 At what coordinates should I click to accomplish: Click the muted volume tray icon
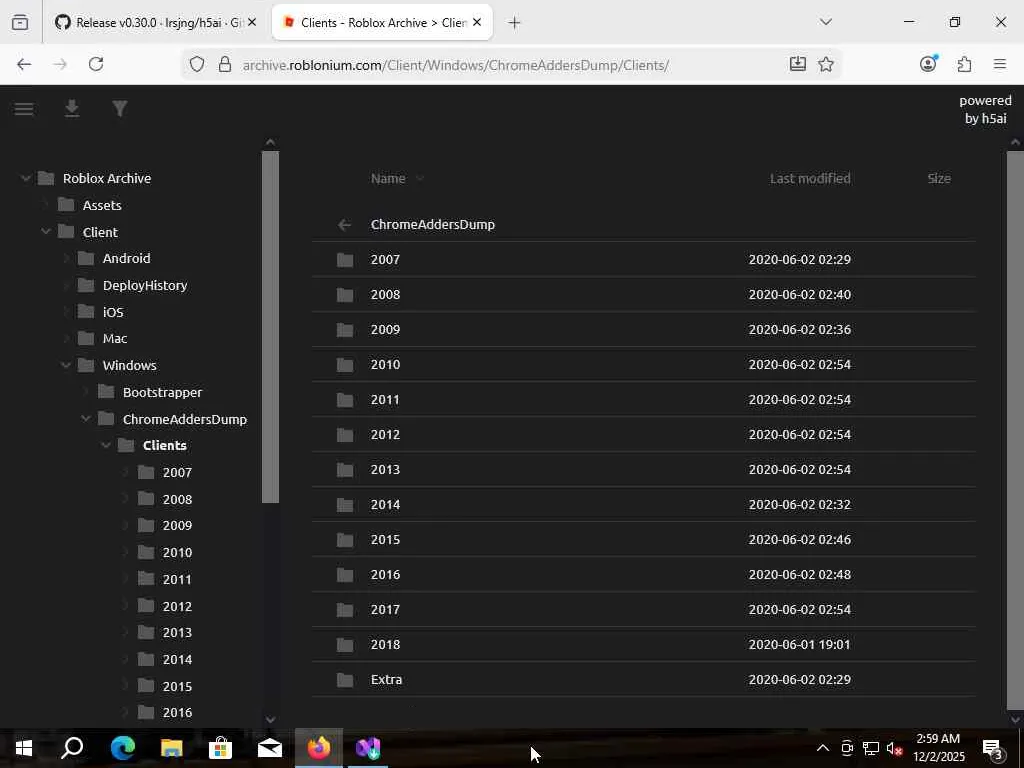point(895,748)
